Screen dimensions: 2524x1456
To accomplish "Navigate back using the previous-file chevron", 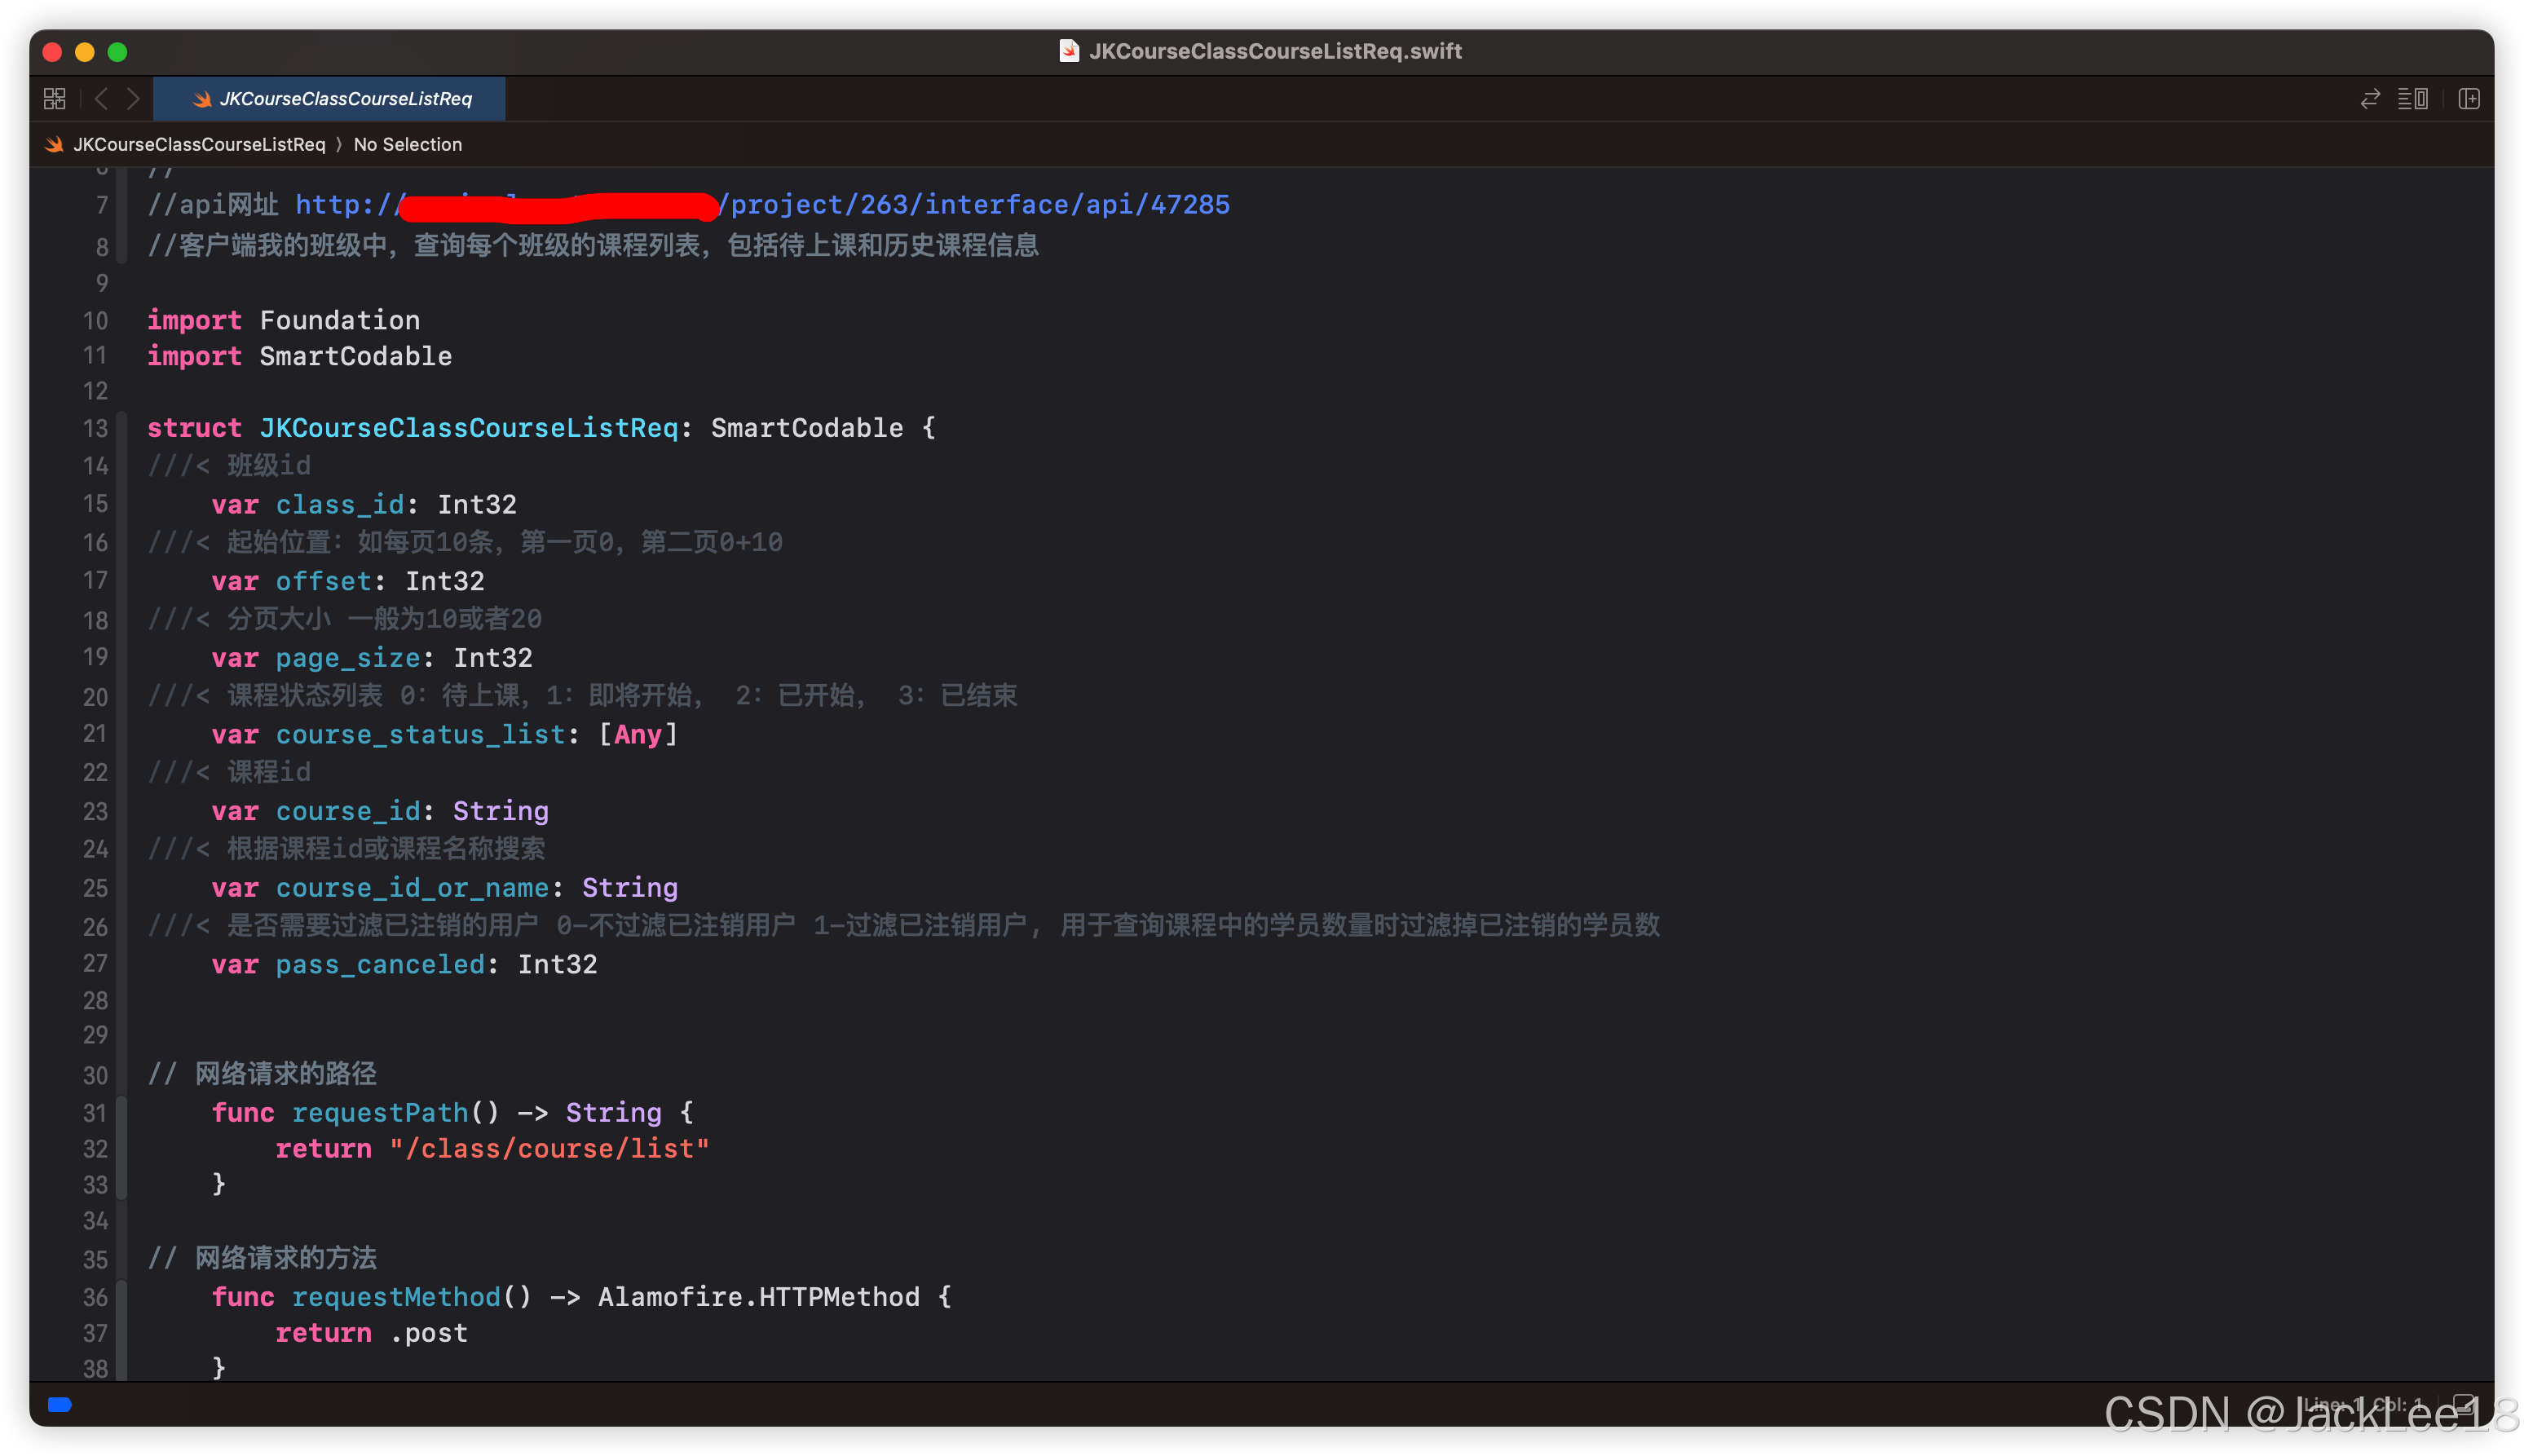I will coord(100,98).
